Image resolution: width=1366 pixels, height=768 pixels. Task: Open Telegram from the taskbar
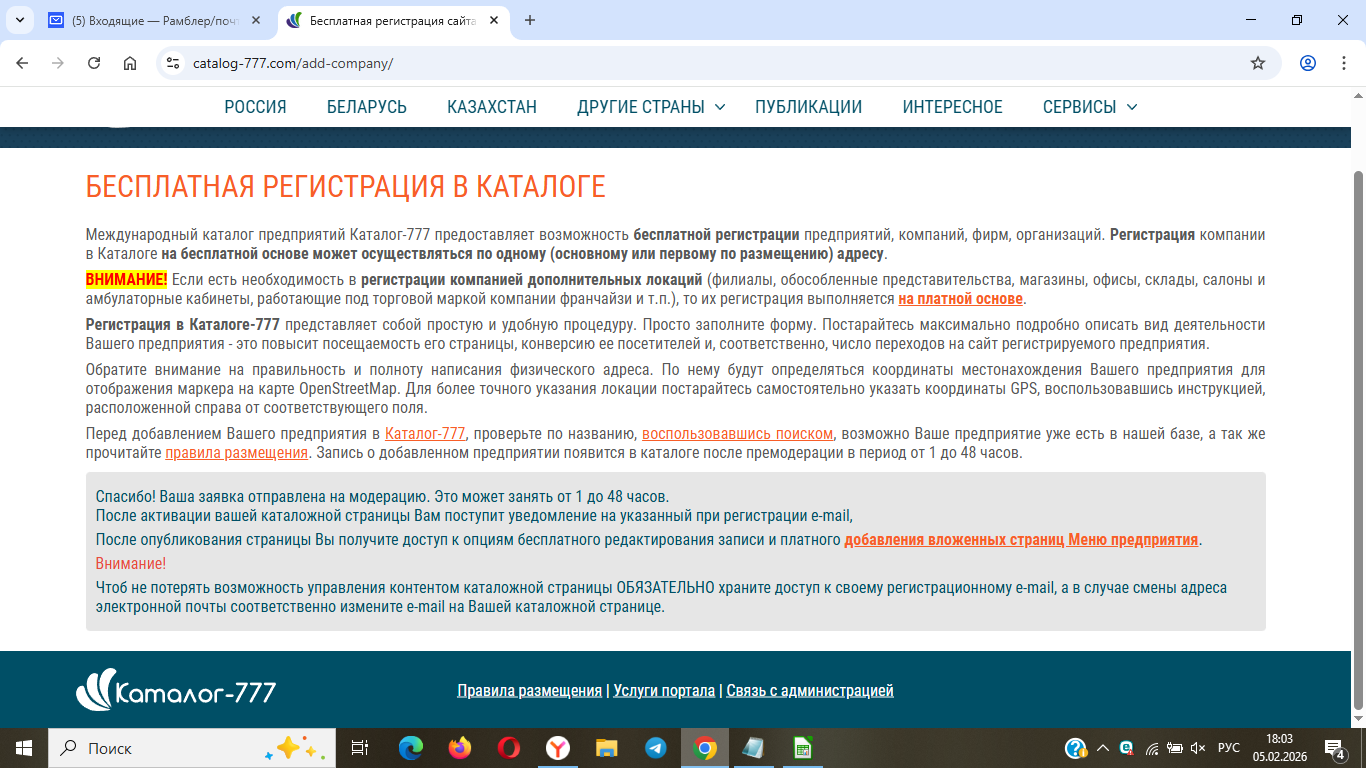[x=656, y=748]
